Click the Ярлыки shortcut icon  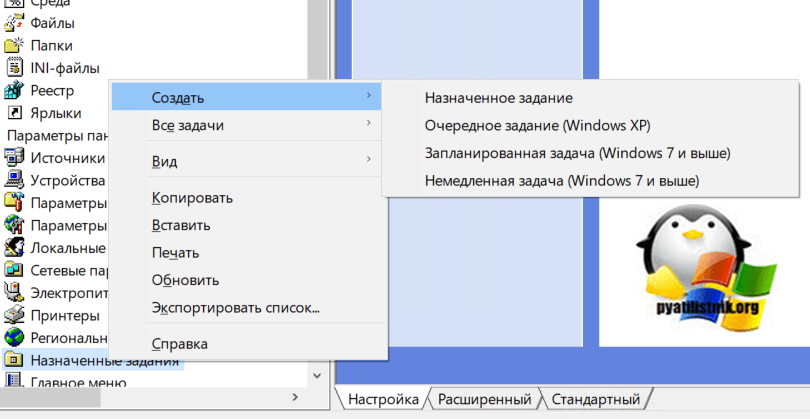14,113
